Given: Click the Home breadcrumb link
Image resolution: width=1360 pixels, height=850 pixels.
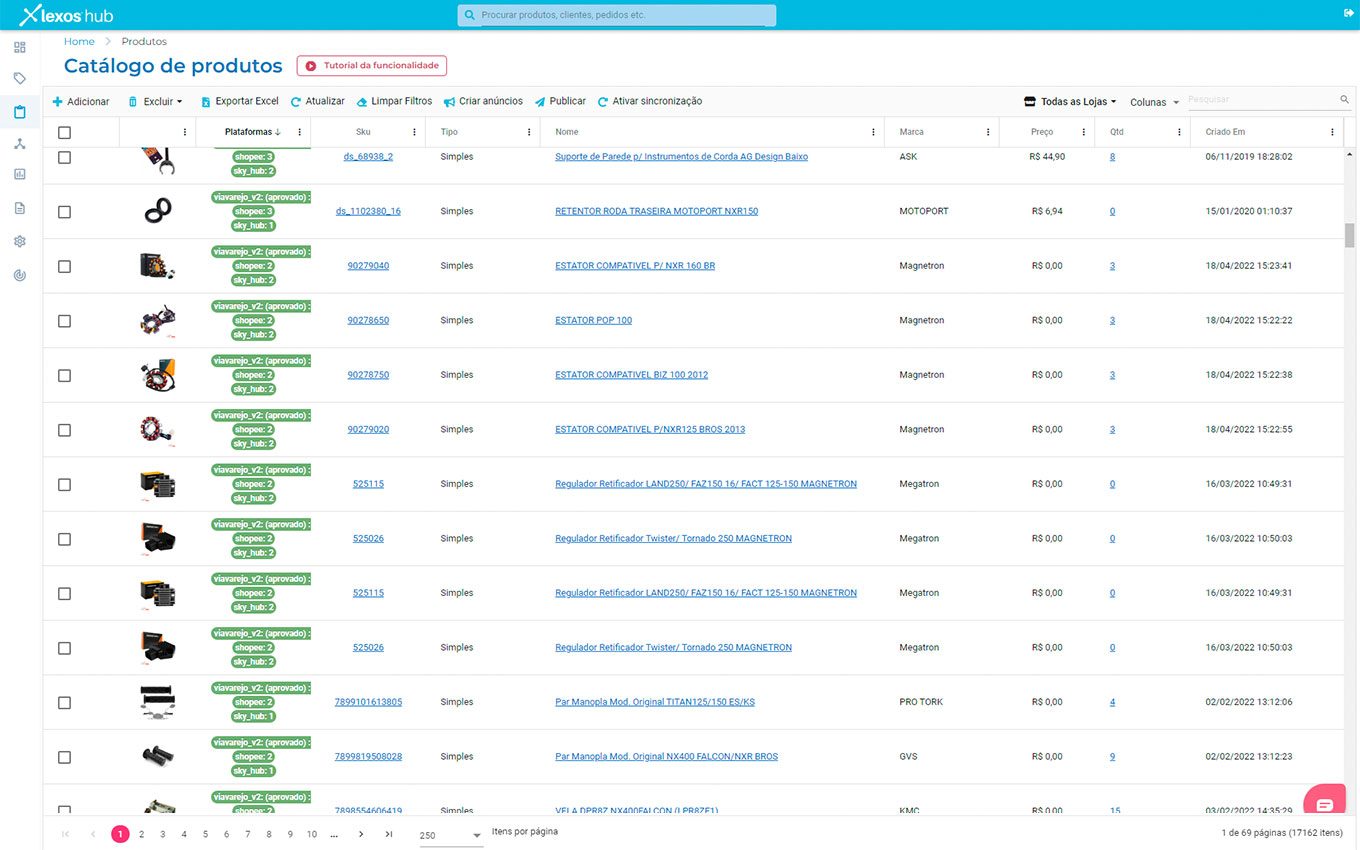Looking at the screenshot, I should pyautogui.click(x=79, y=42).
